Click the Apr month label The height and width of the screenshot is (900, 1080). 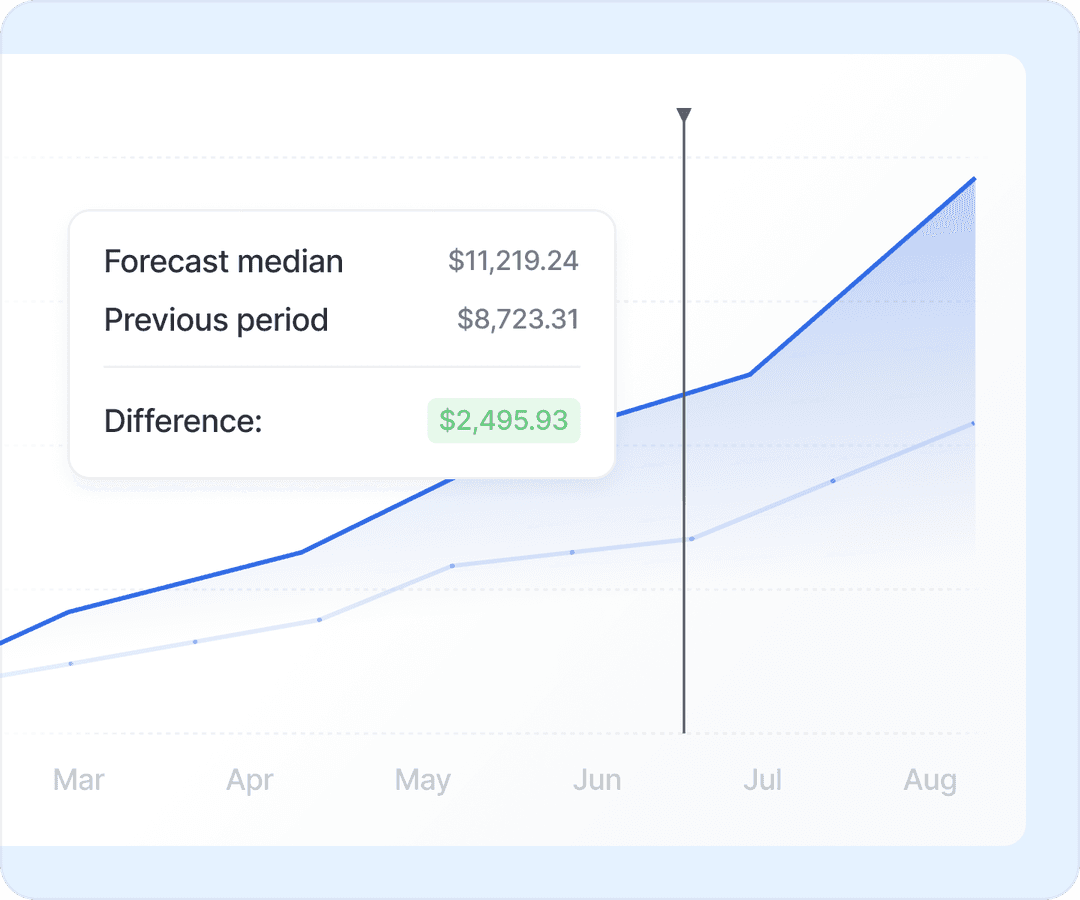[250, 780]
